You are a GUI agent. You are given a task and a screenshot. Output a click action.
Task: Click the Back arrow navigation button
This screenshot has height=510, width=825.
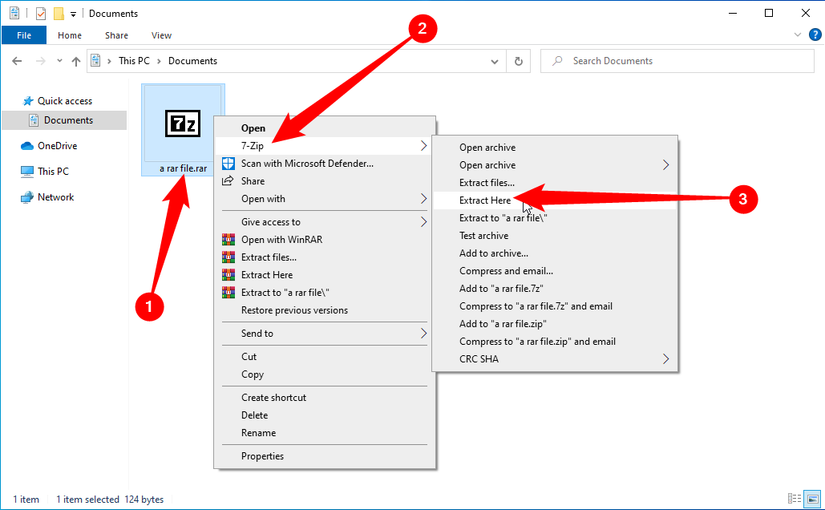point(17,61)
